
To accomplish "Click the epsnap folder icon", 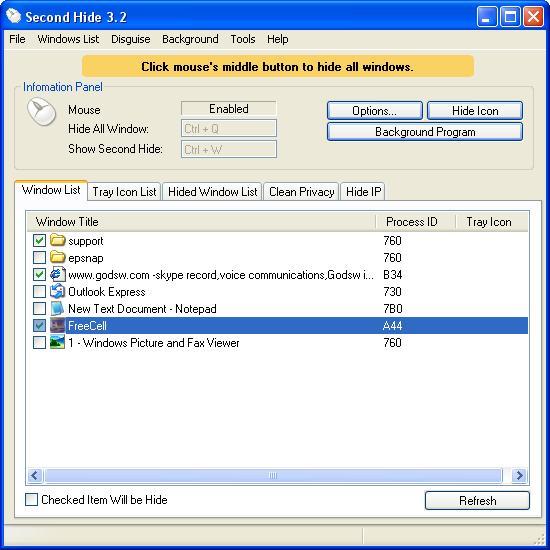I will pos(58,257).
